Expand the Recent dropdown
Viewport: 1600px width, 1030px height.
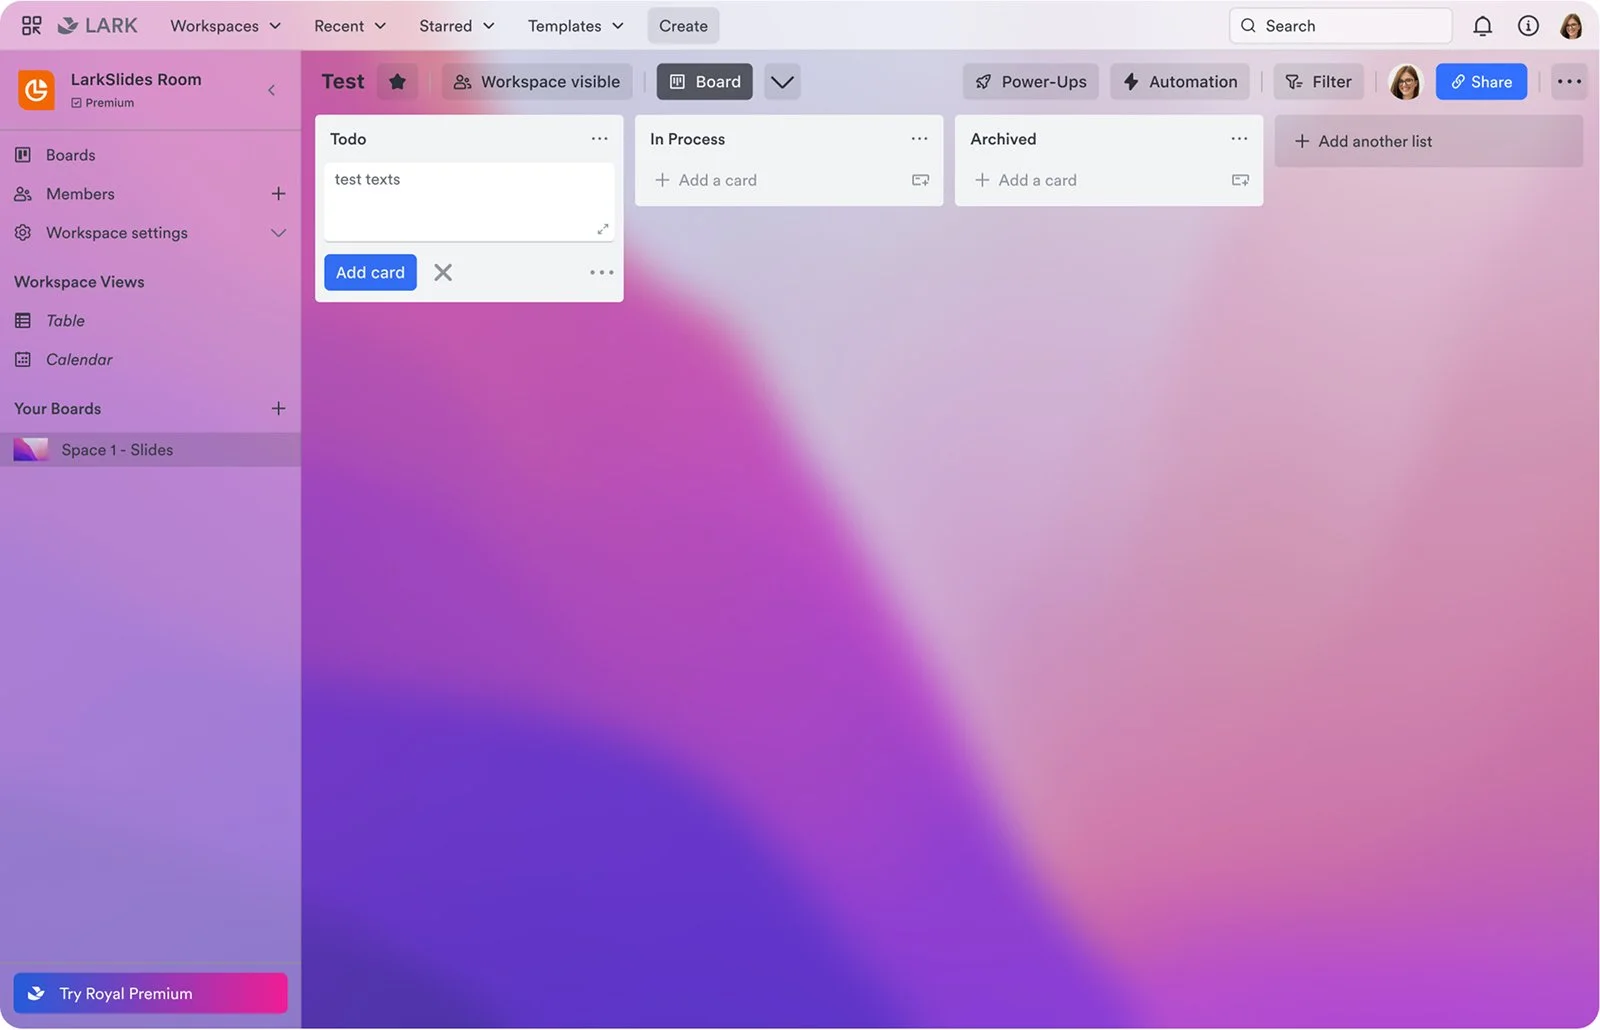pos(350,26)
